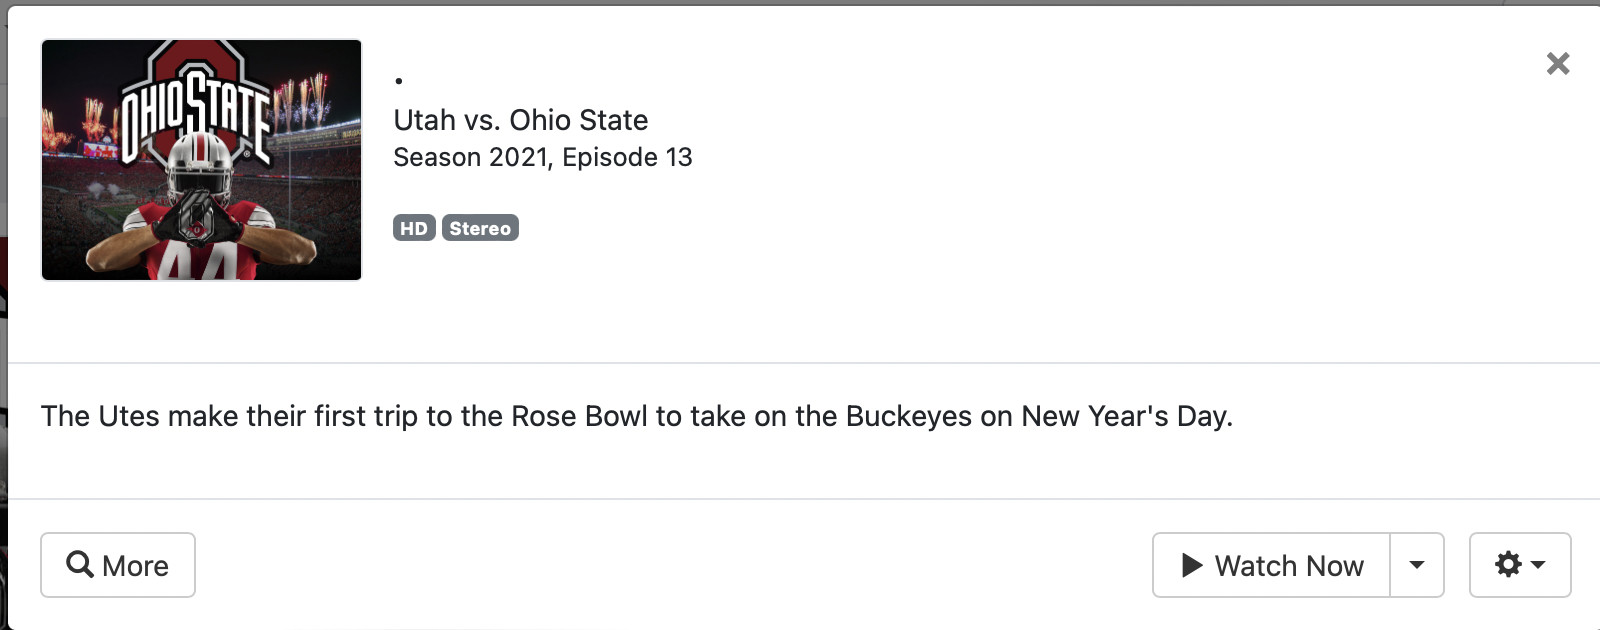Image resolution: width=1600 pixels, height=630 pixels.
Task: Click the Utah vs. Ohio State title
Action: pos(520,120)
